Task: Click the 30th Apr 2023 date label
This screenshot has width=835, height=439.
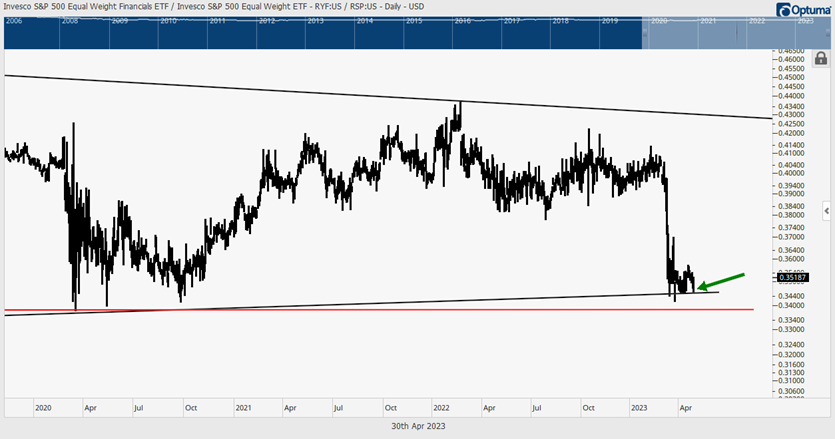Action: click(x=418, y=426)
